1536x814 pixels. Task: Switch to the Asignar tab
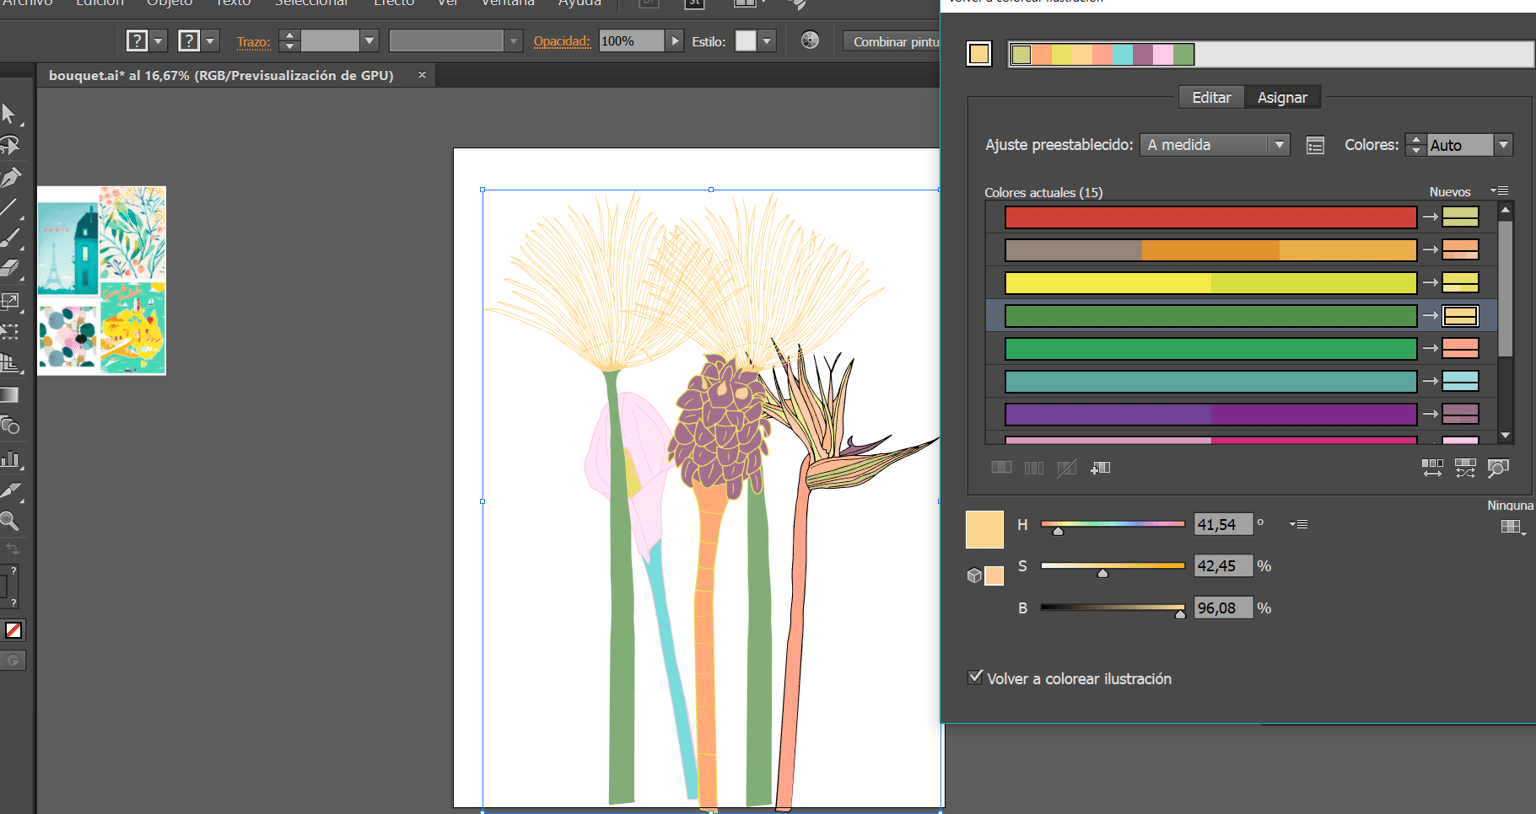[1282, 97]
